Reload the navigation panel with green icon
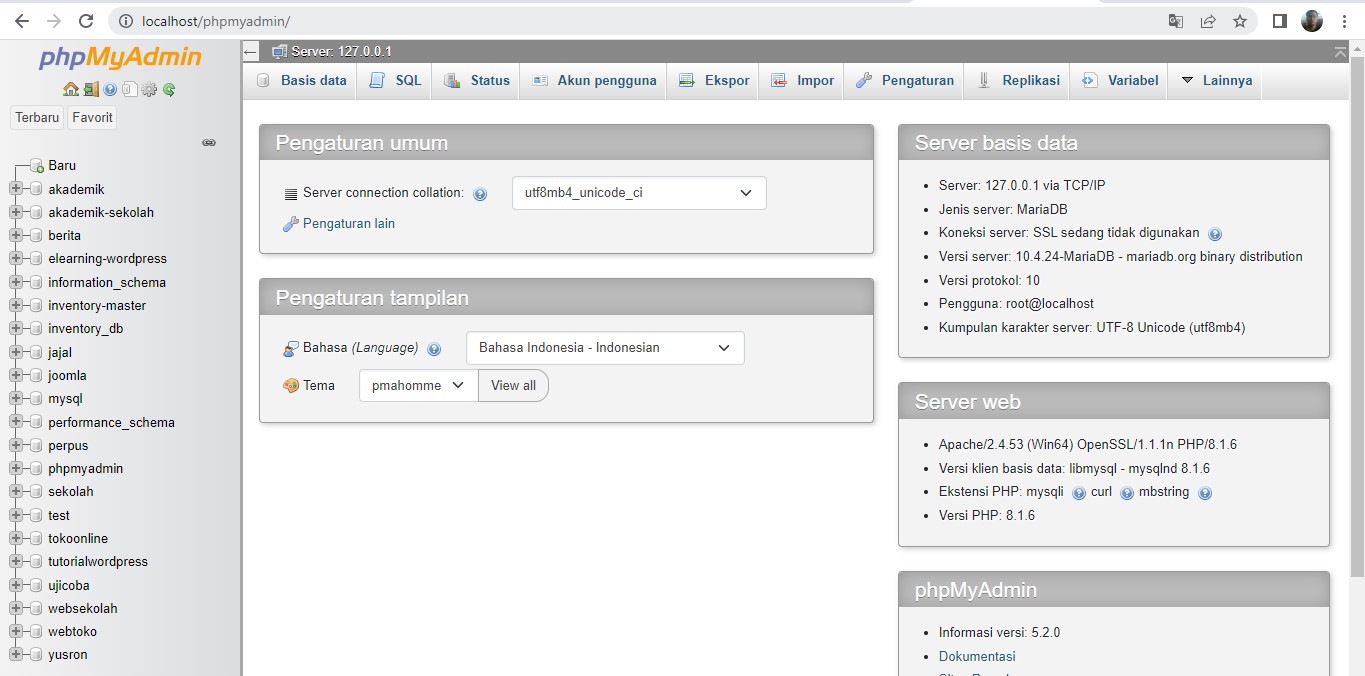 (x=169, y=90)
